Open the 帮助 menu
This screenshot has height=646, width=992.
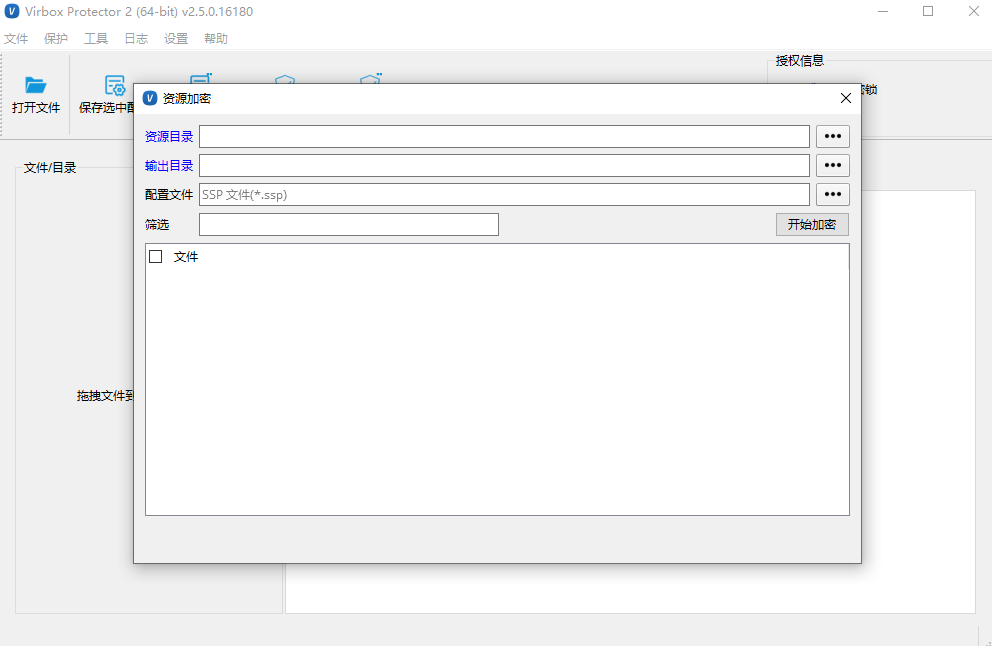click(216, 39)
